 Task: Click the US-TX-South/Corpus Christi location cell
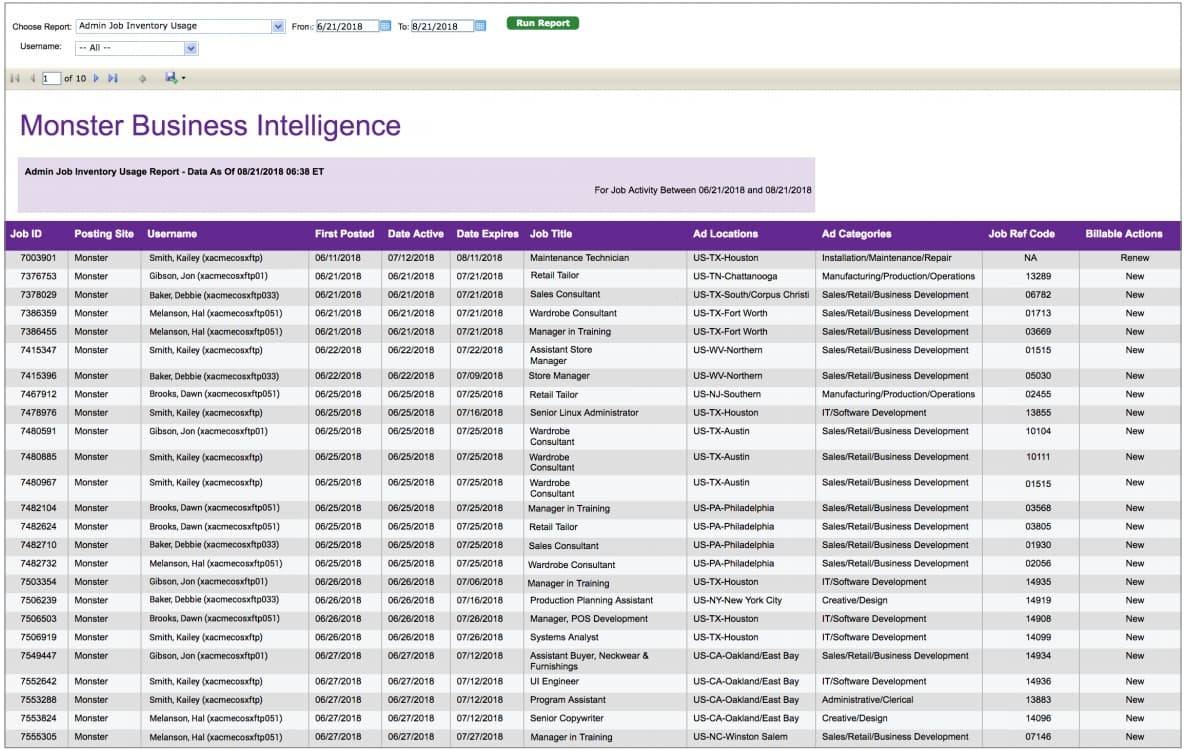point(751,294)
